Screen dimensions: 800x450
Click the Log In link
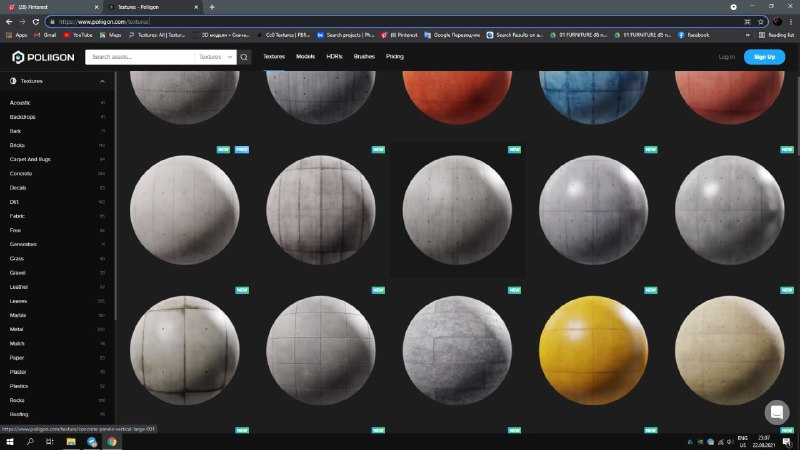[727, 57]
